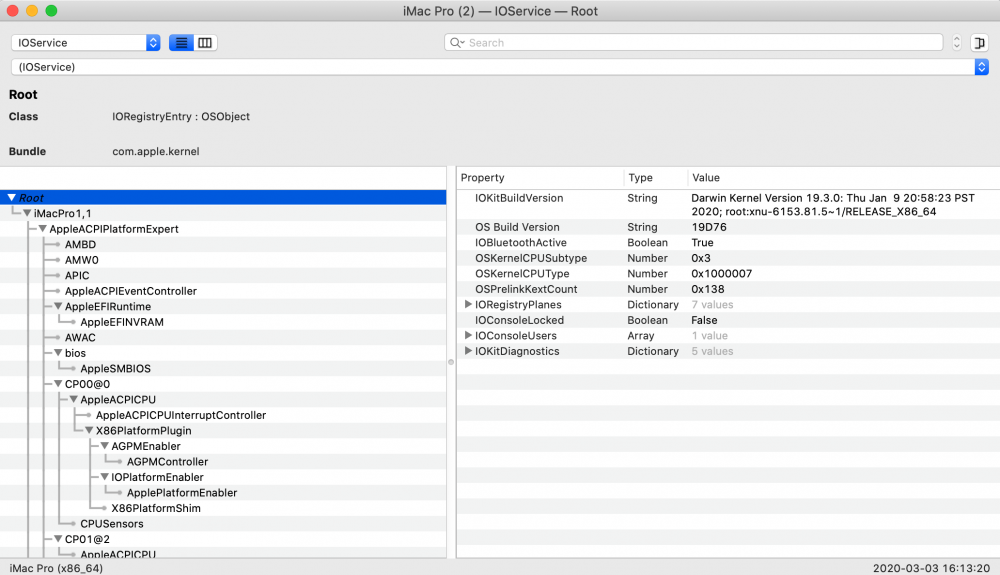This screenshot has width=1000, height=575.
Task: Sort by the Value column header
Action: (843, 178)
